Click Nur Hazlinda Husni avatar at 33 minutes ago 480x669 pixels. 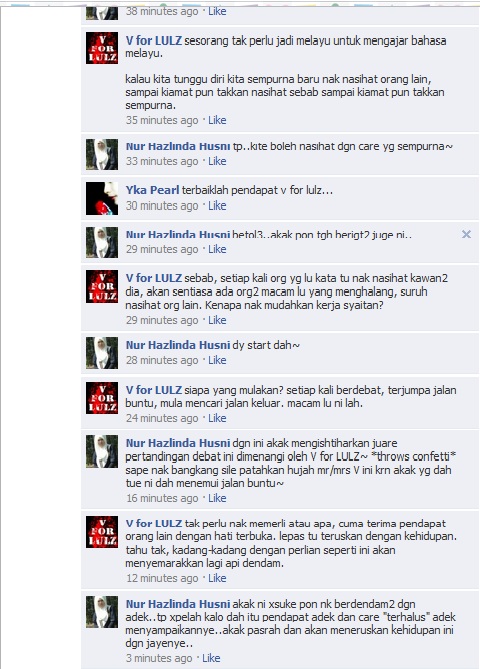point(102,154)
